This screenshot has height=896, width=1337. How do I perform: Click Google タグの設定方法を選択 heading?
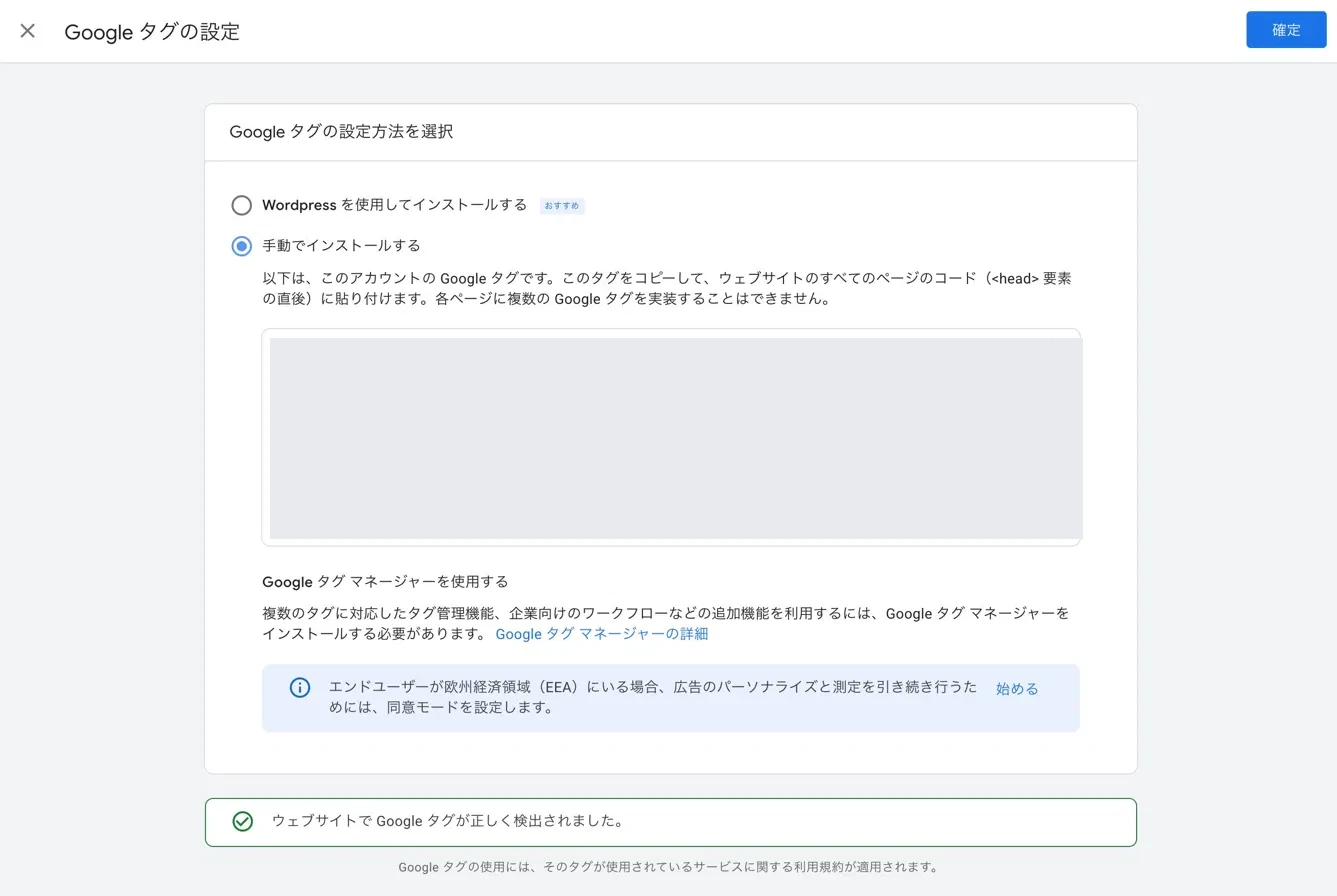[x=341, y=132]
